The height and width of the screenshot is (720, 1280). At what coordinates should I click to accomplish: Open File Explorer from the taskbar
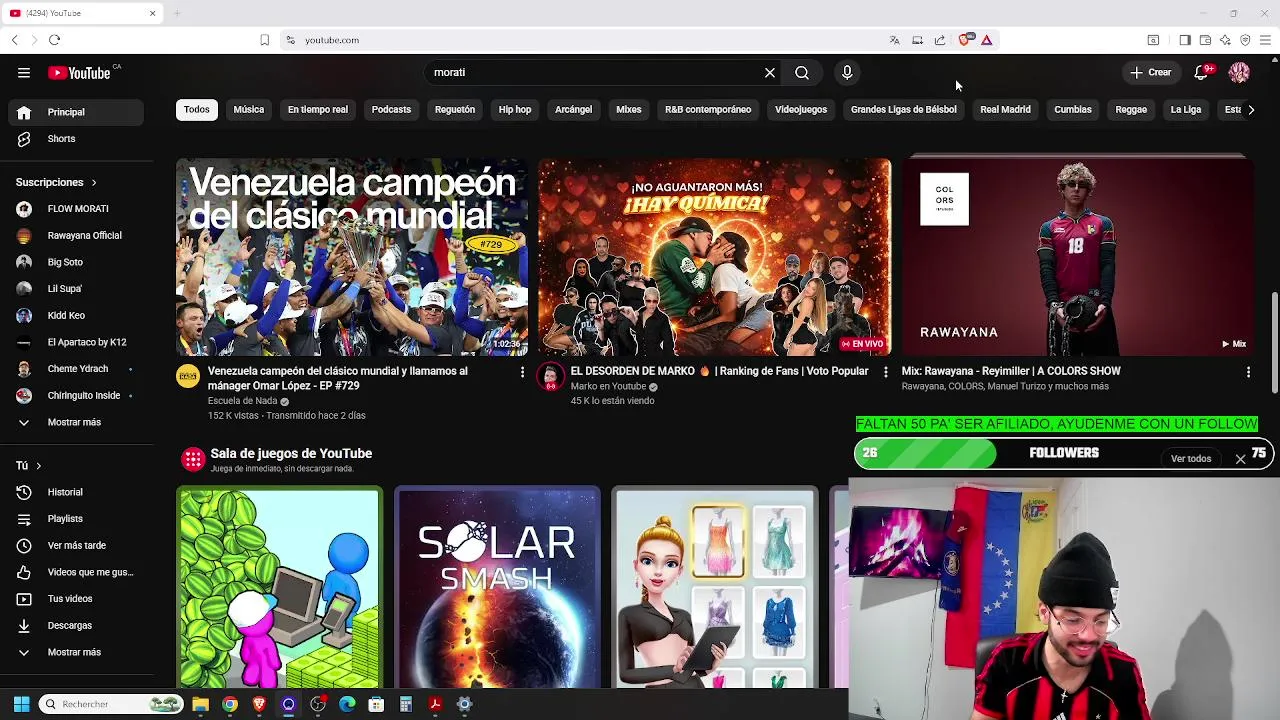tap(200, 704)
